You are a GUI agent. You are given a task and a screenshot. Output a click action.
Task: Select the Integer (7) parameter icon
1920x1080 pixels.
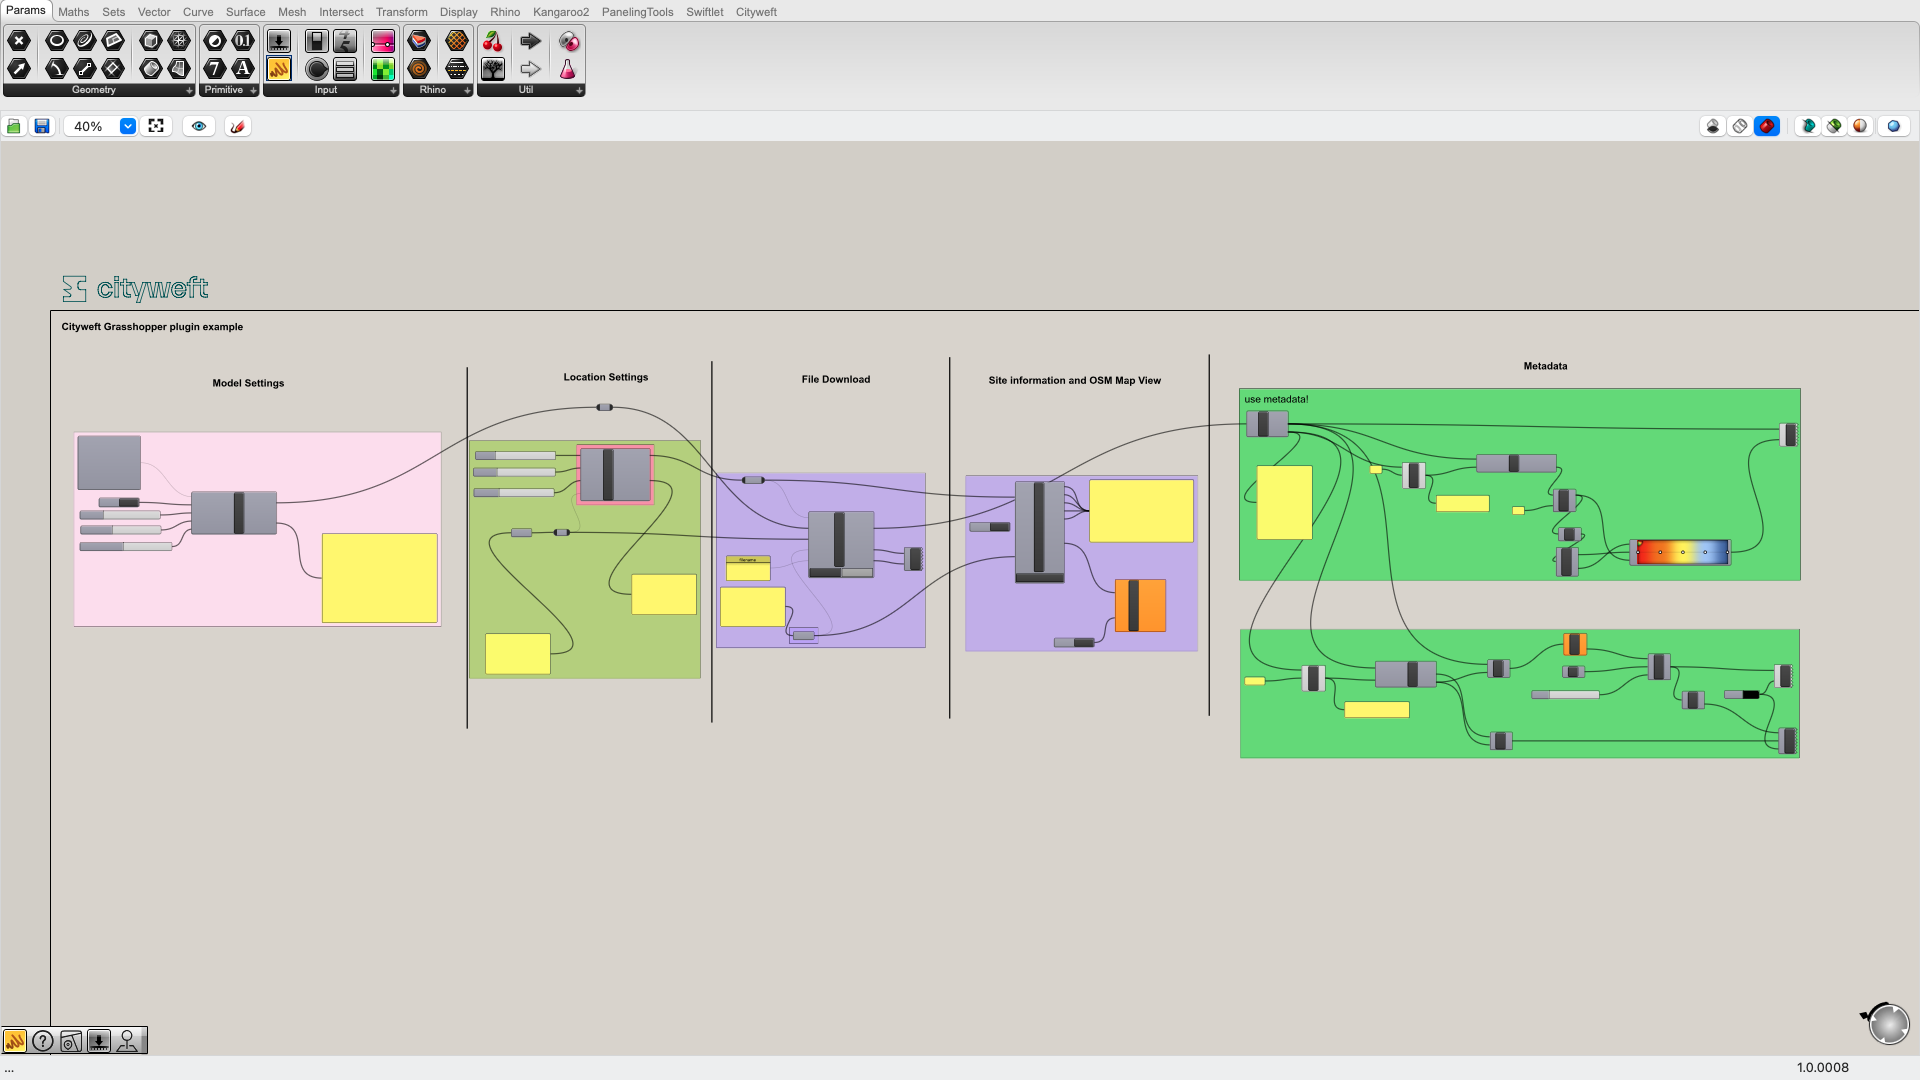[215, 69]
